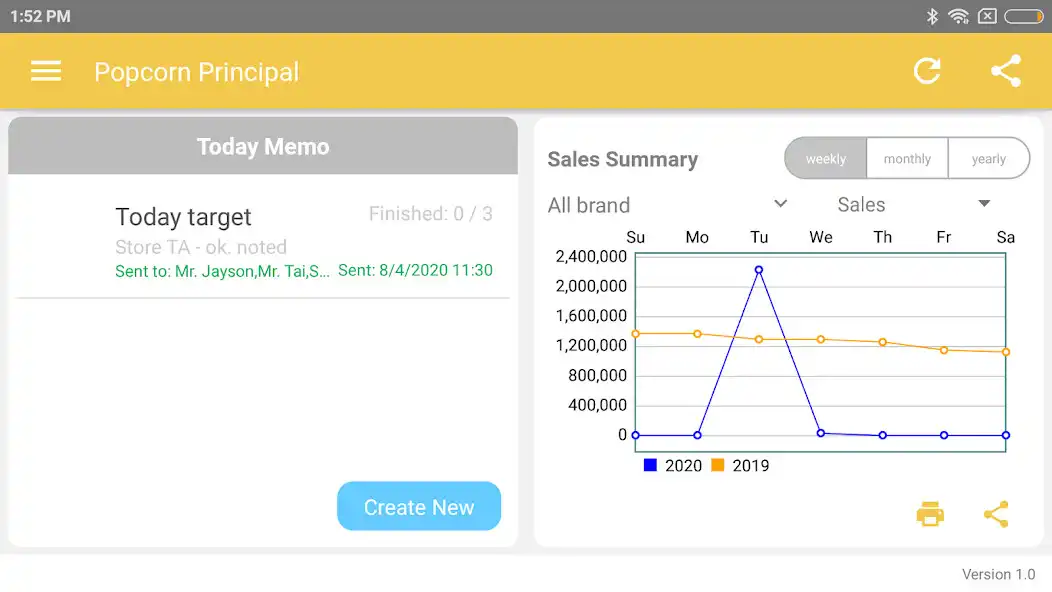This screenshot has height=592, width=1052.
Task: Click the blue 2020 legend swatch
Action: point(651,465)
